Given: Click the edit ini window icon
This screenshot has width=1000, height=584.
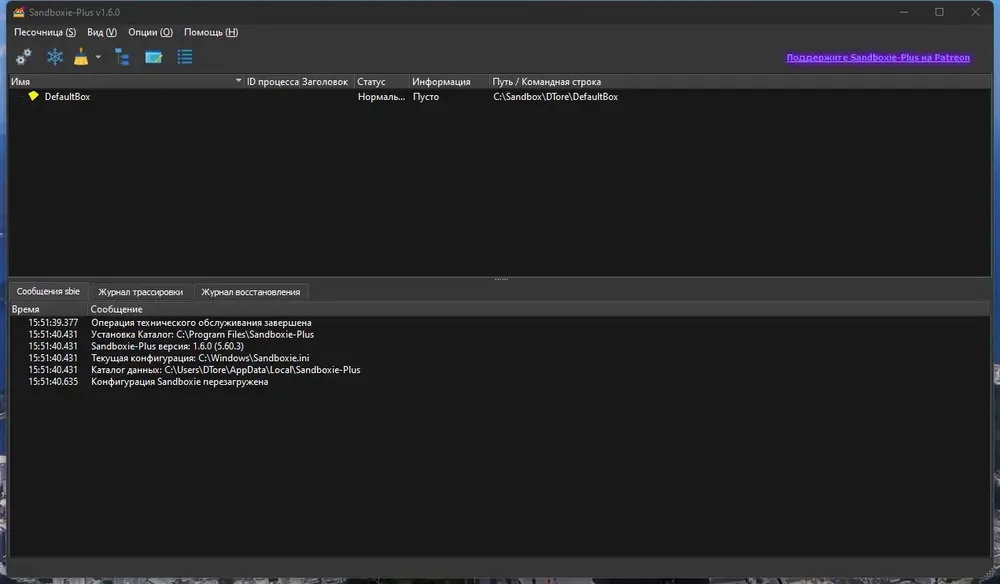Looking at the screenshot, I should tap(153, 57).
